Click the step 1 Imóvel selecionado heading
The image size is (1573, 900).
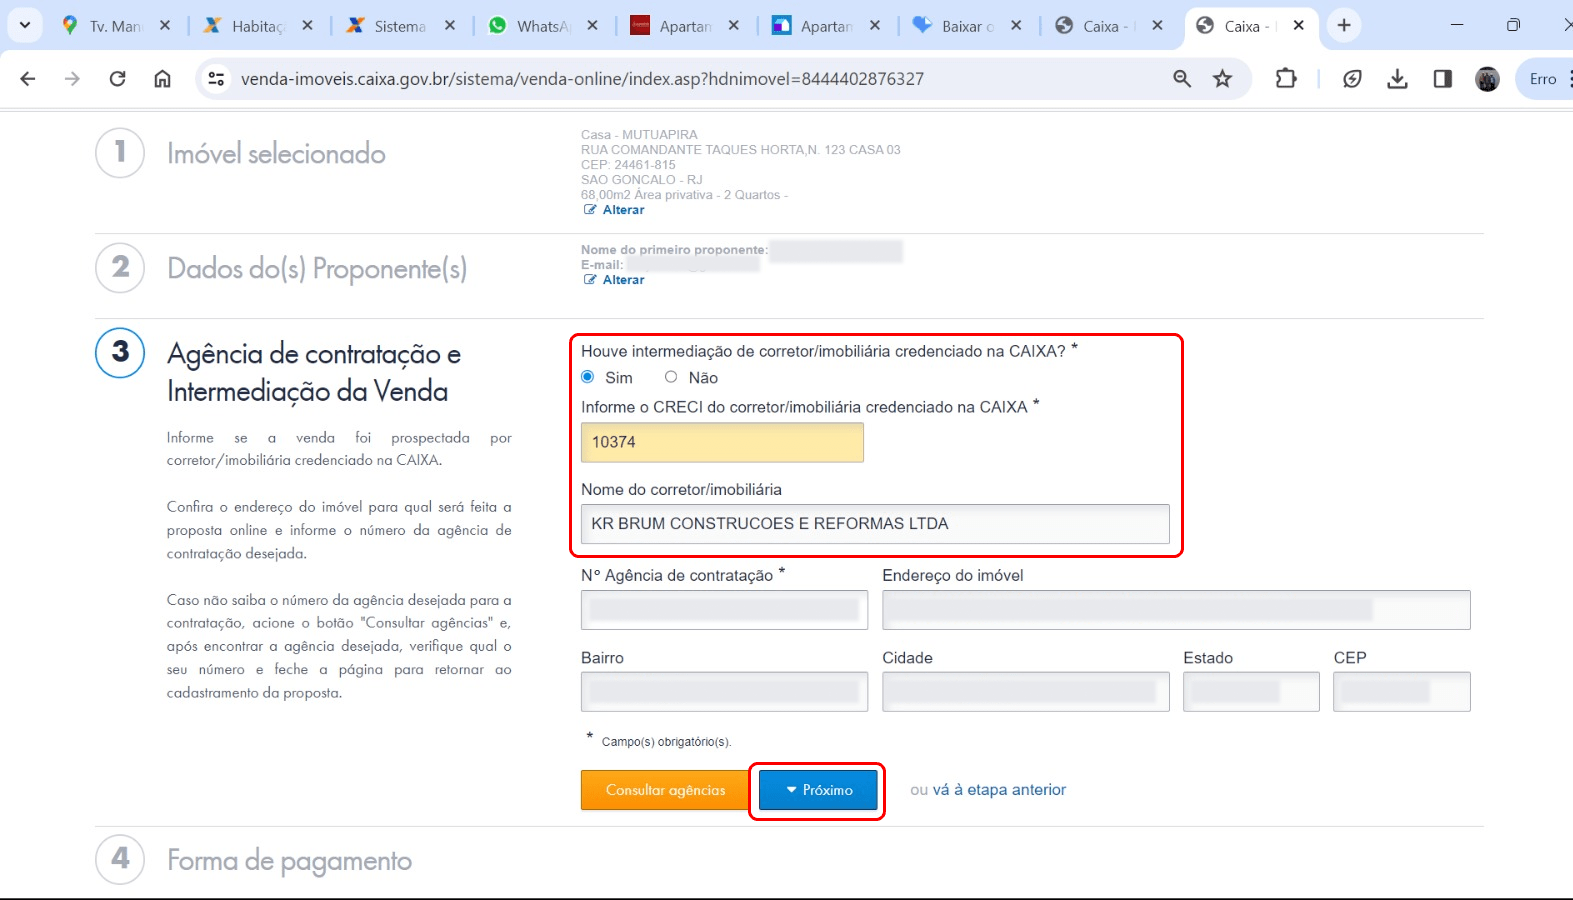(276, 154)
